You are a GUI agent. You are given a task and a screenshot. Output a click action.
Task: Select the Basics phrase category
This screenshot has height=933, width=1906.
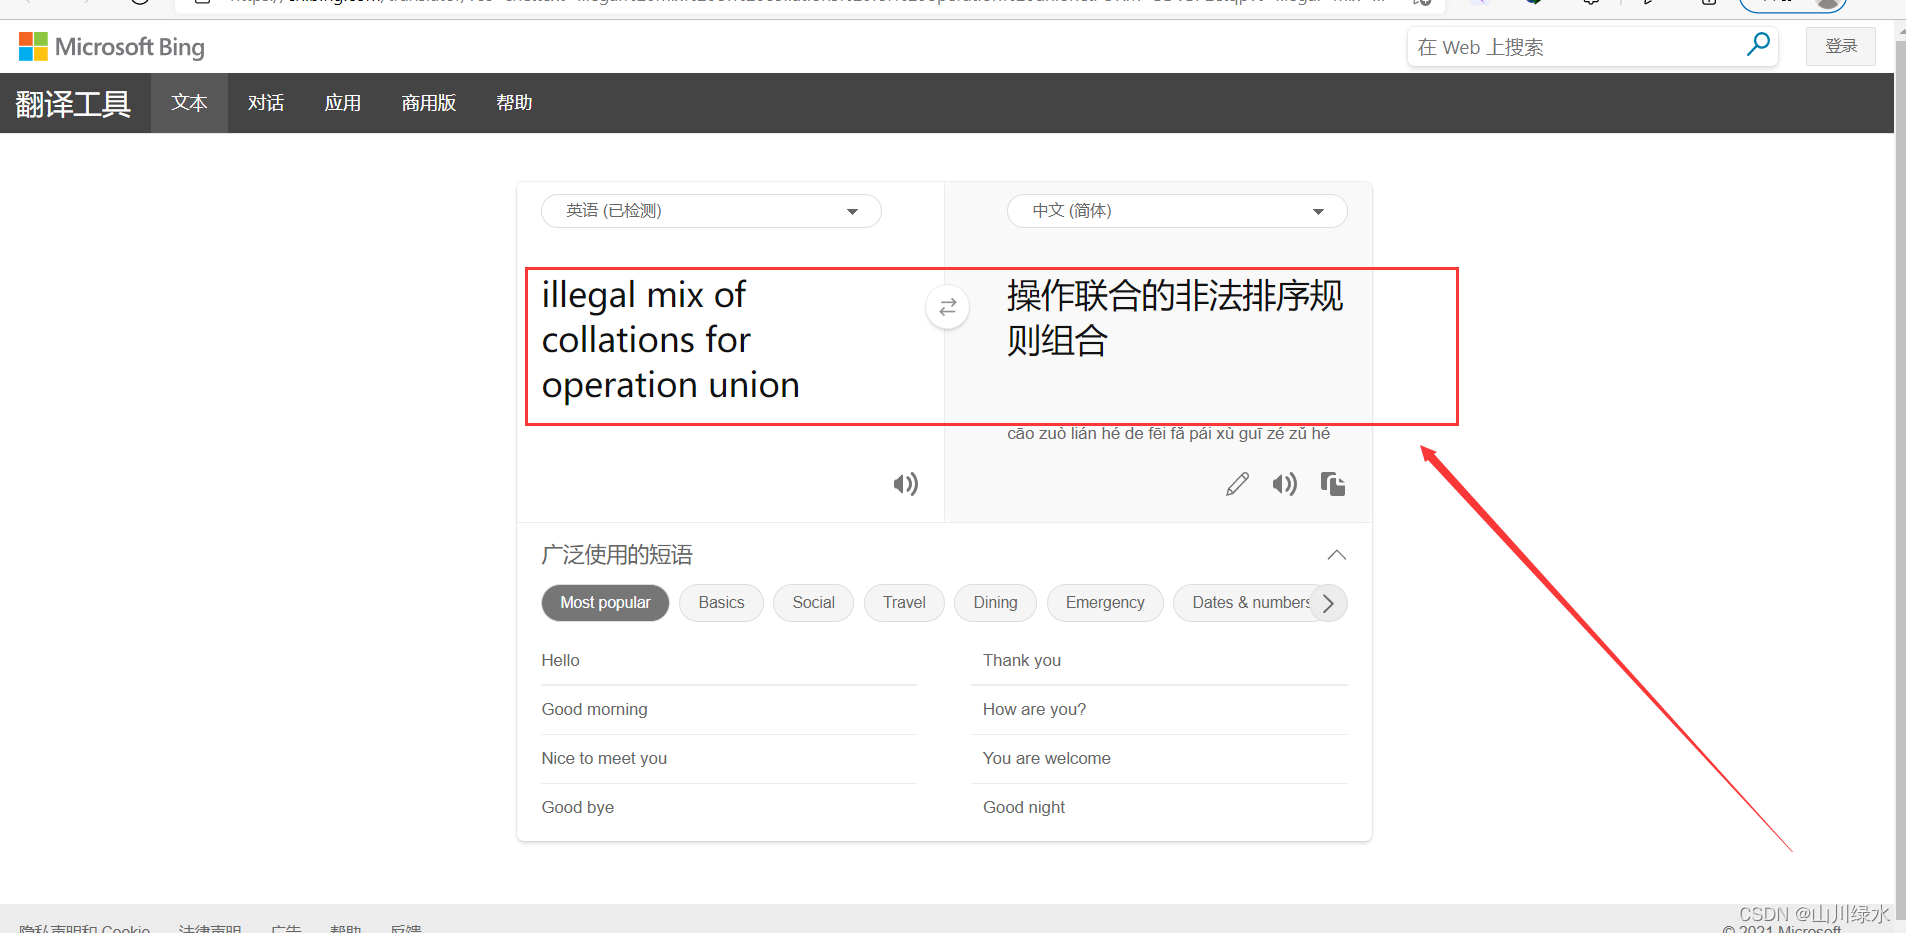[721, 603]
